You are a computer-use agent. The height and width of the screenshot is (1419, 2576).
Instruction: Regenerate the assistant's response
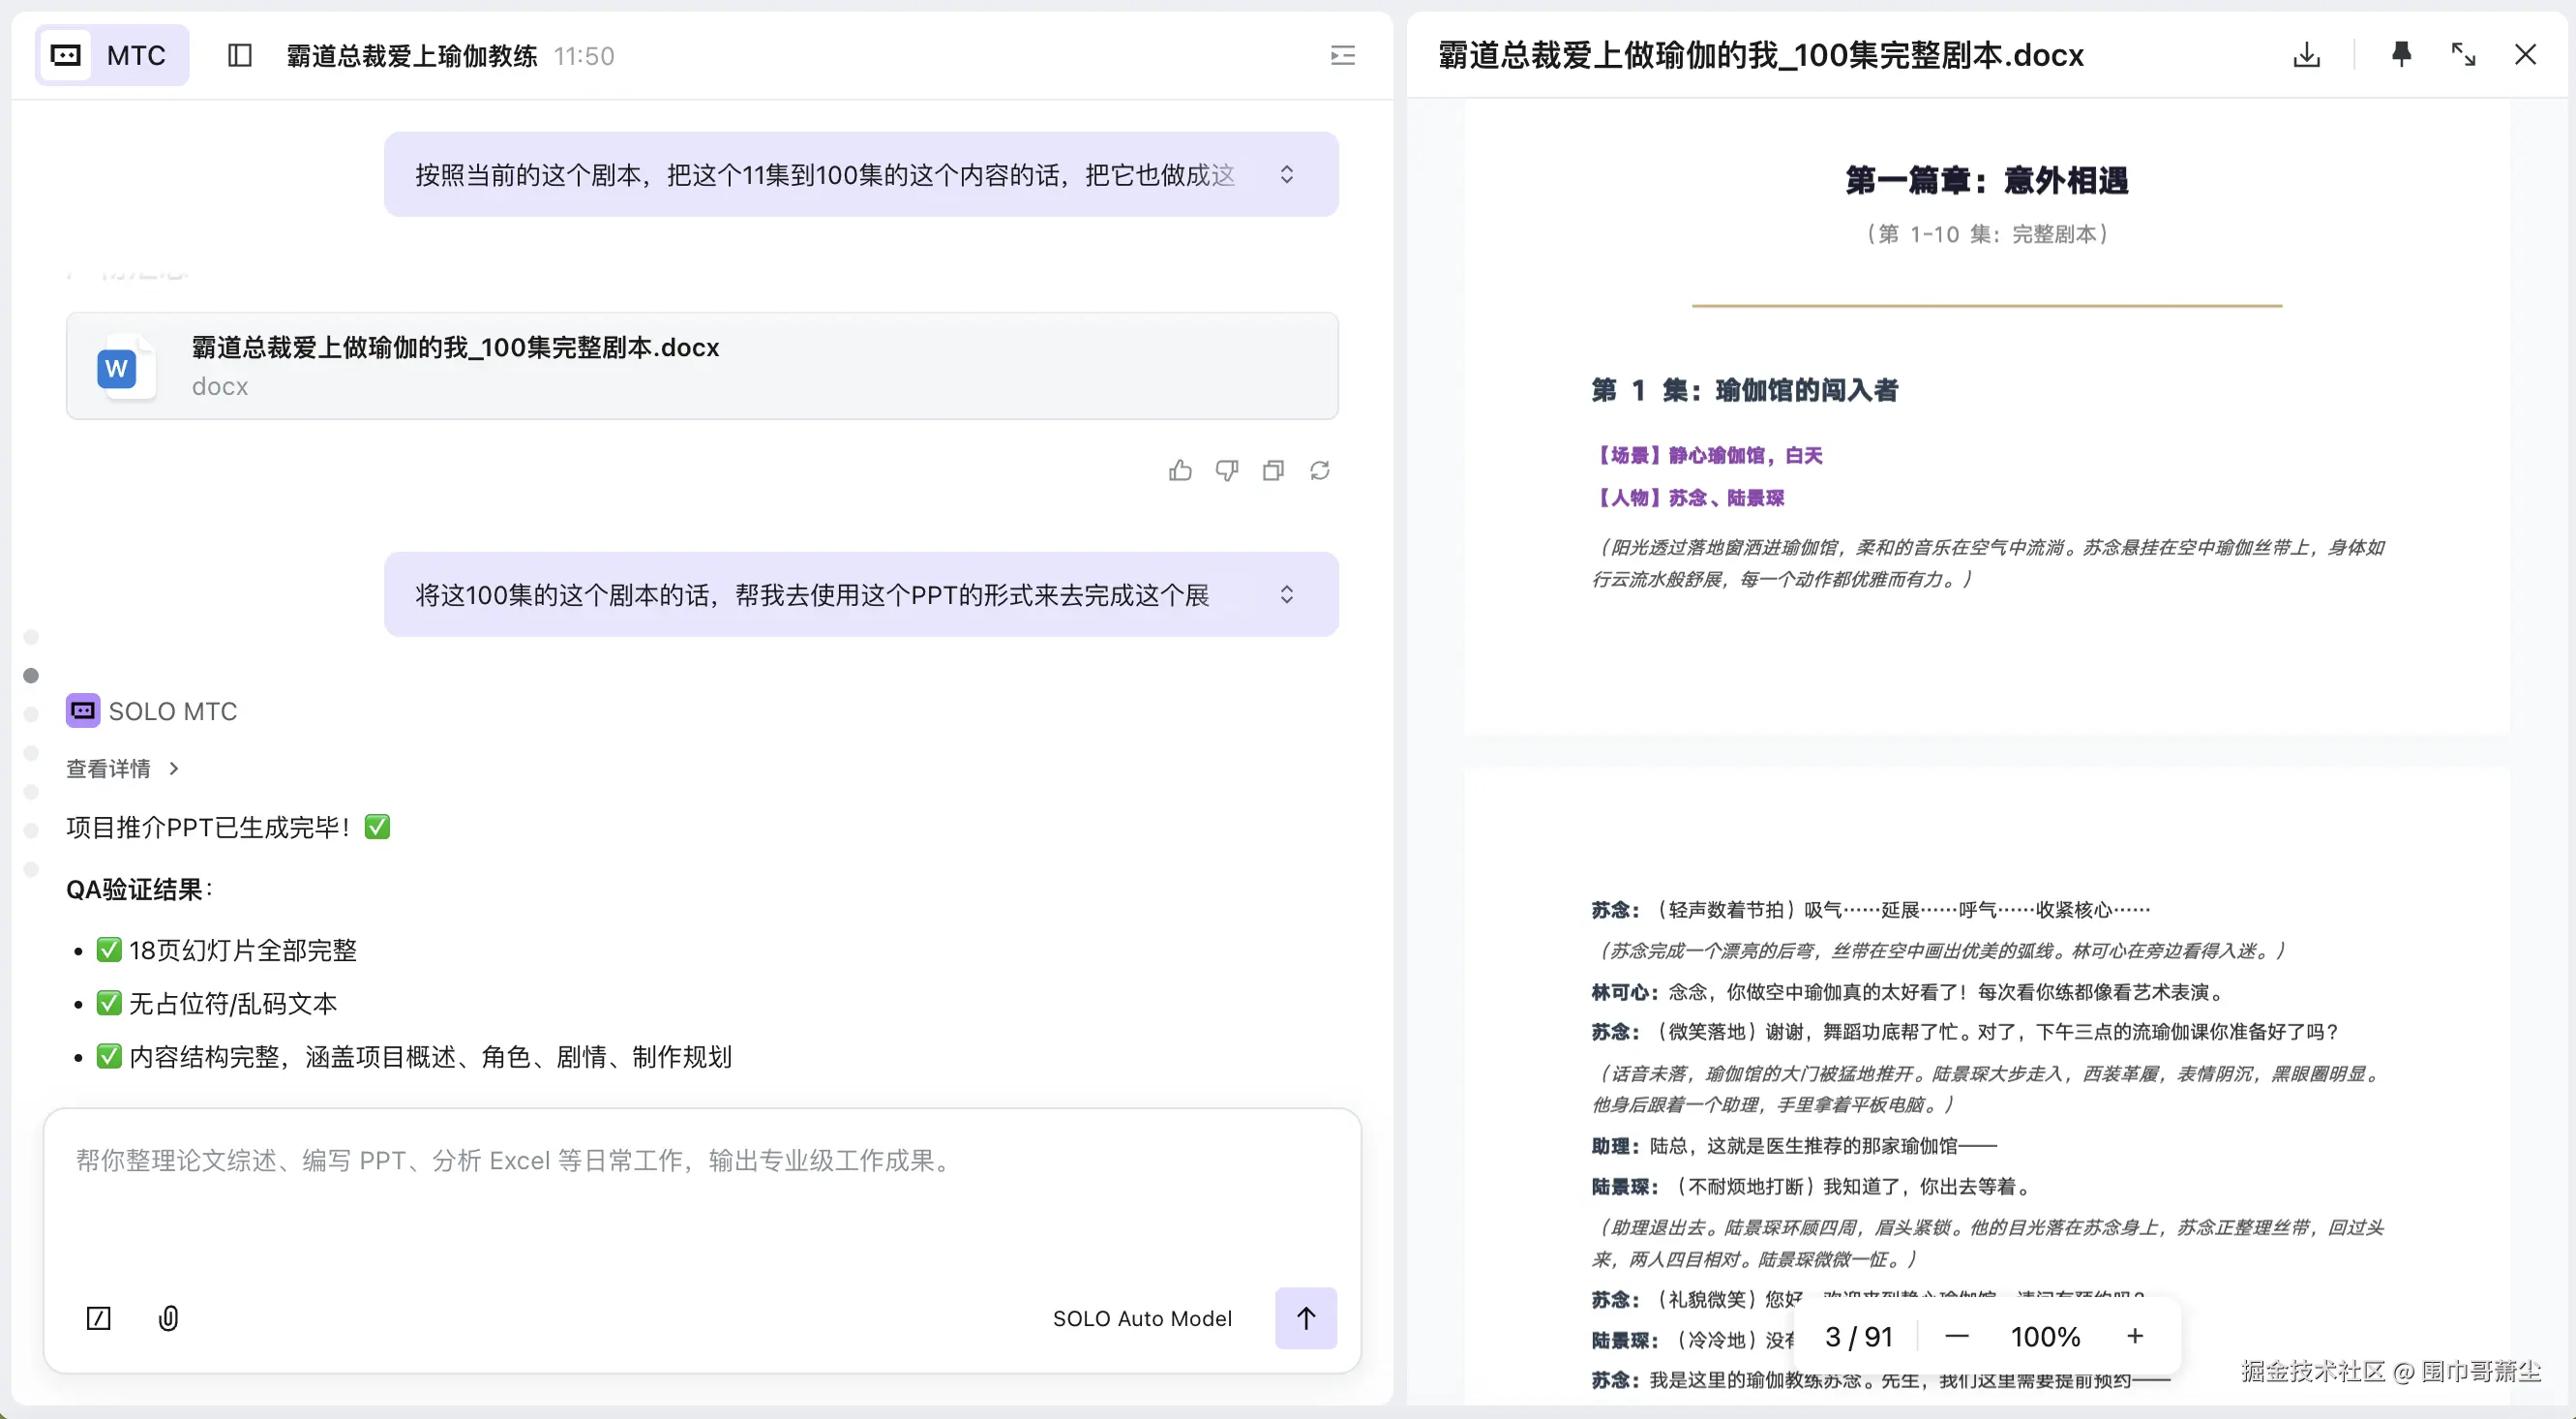[x=1320, y=470]
